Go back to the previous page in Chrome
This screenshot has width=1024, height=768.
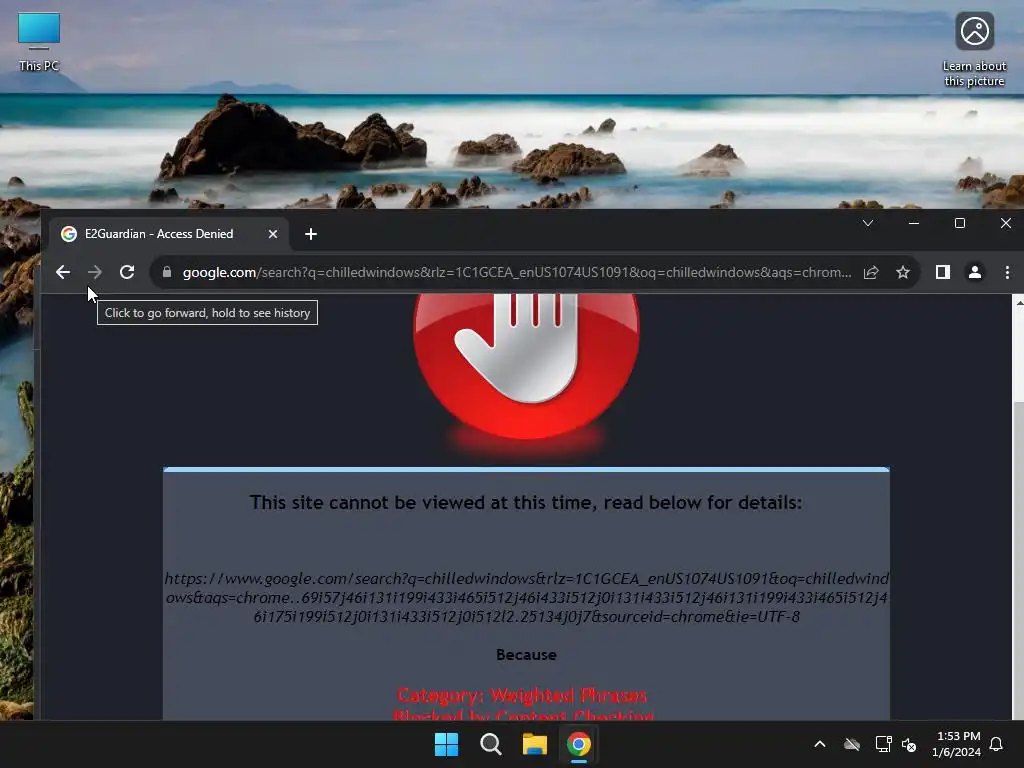[x=63, y=272]
